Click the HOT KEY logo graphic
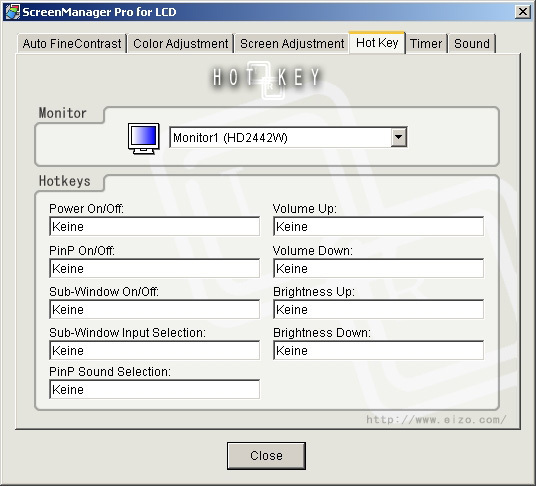Image resolution: width=536 pixels, height=486 pixels. tap(266, 79)
